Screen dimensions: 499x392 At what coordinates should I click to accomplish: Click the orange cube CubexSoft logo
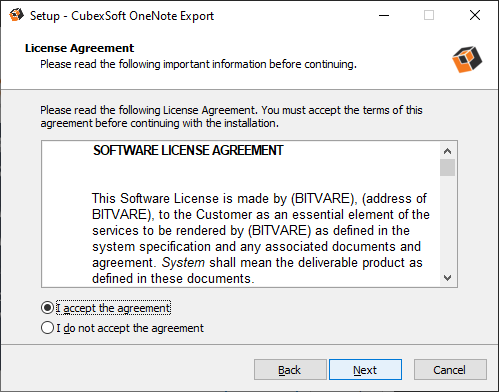click(467, 59)
